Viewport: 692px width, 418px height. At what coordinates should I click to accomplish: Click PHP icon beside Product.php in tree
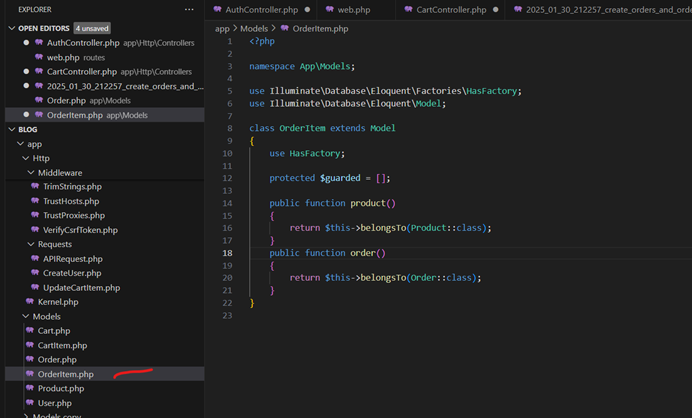click(30, 388)
